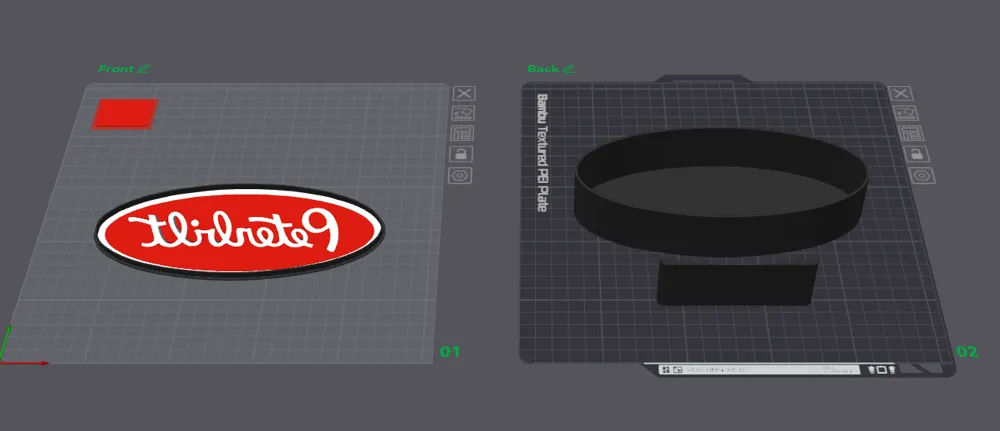Screen dimensions: 1000x431
Task: Click the Bambu Textured PEI Plate label
Action: coord(543,153)
